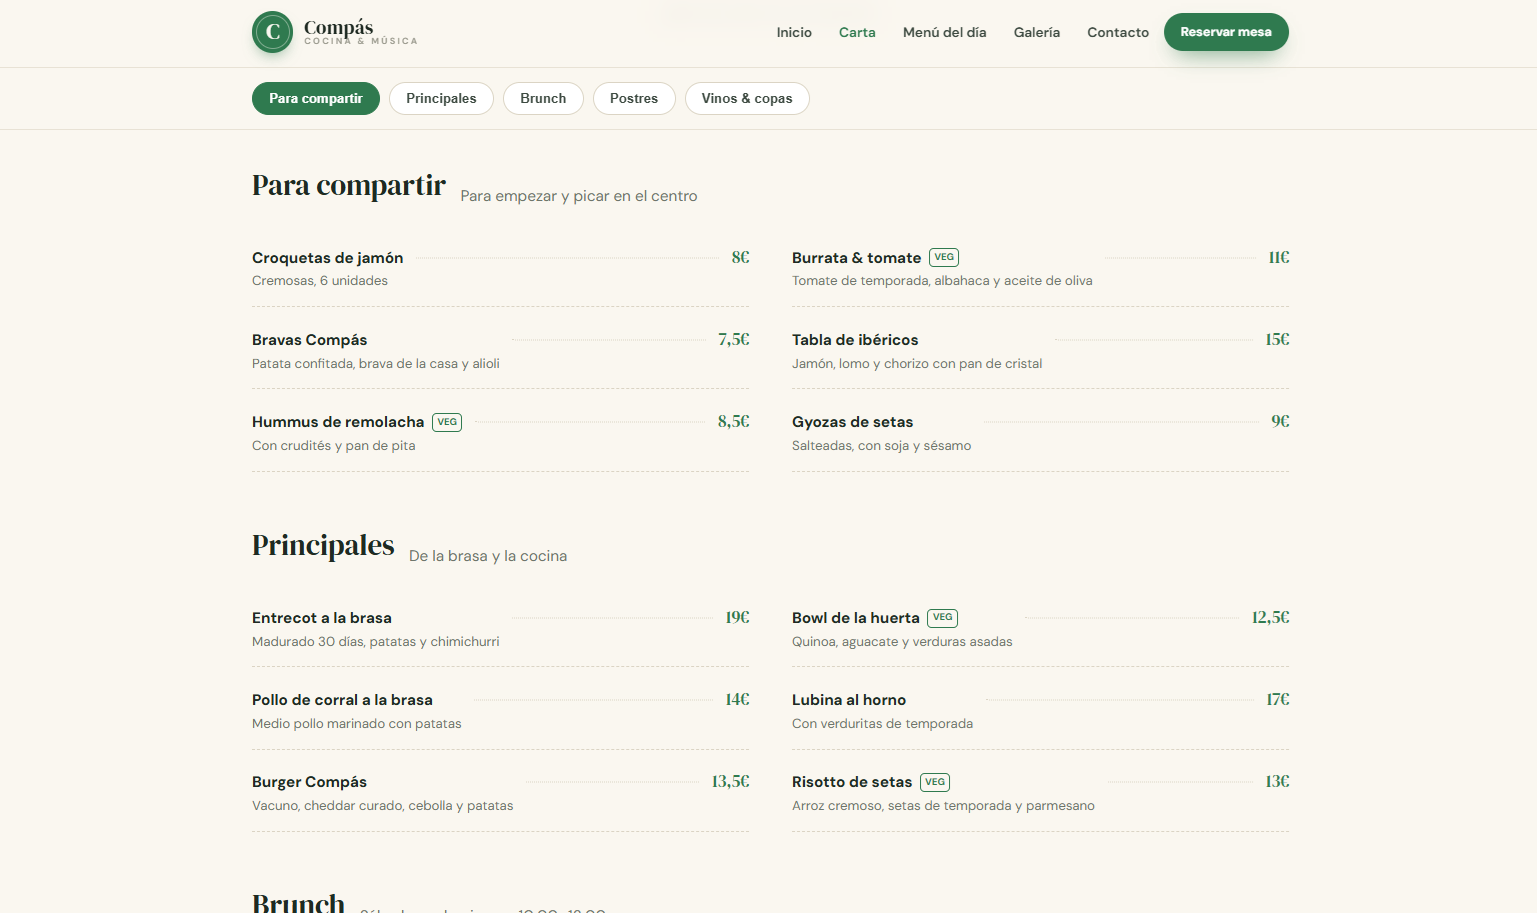This screenshot has height=914, width=1537.
Task: Click the 13,5€ Burger Compás price
Action: click(730, 781)
